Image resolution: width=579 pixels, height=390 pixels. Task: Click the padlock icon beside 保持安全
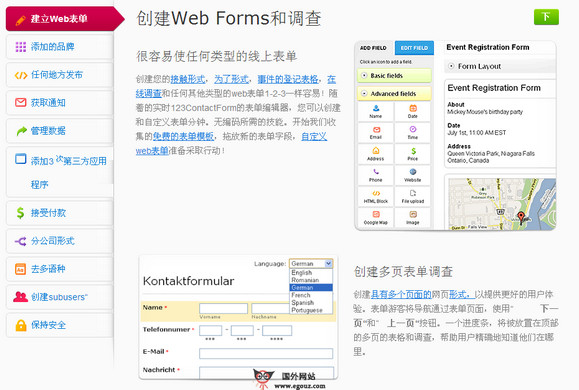(x=21, y=325)
